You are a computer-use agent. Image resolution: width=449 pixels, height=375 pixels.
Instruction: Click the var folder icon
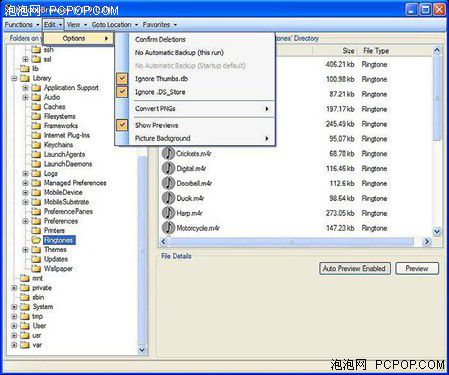(x=25, y=345)
